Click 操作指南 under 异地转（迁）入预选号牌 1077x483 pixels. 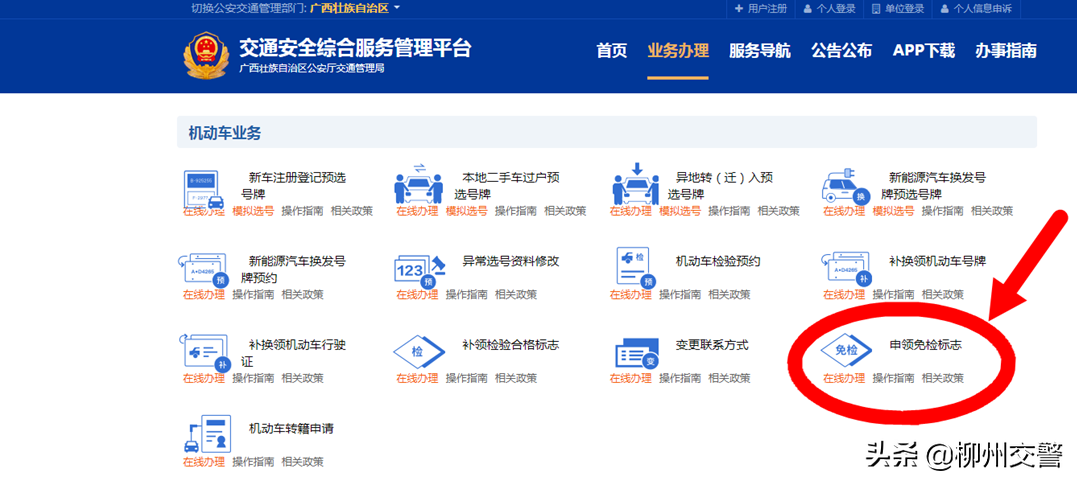(x=729, y=211)
